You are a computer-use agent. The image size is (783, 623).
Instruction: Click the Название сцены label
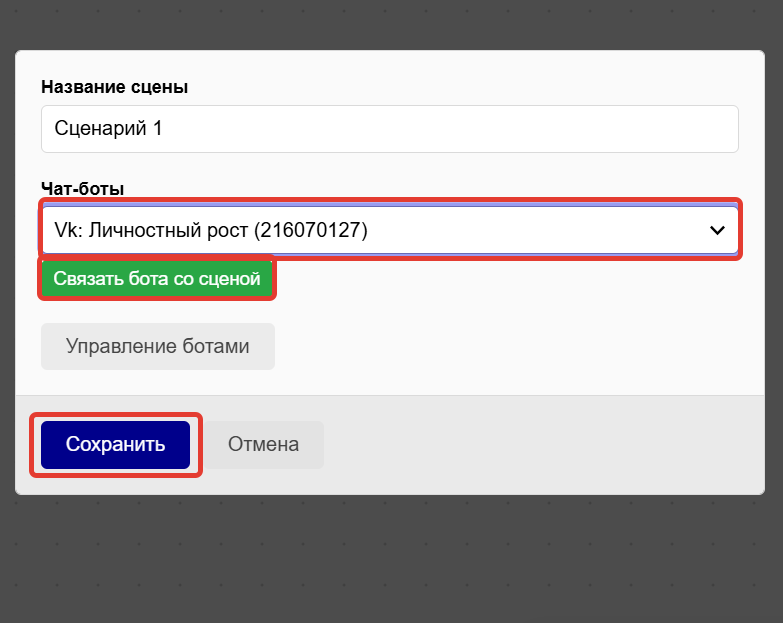click(114, 87)
